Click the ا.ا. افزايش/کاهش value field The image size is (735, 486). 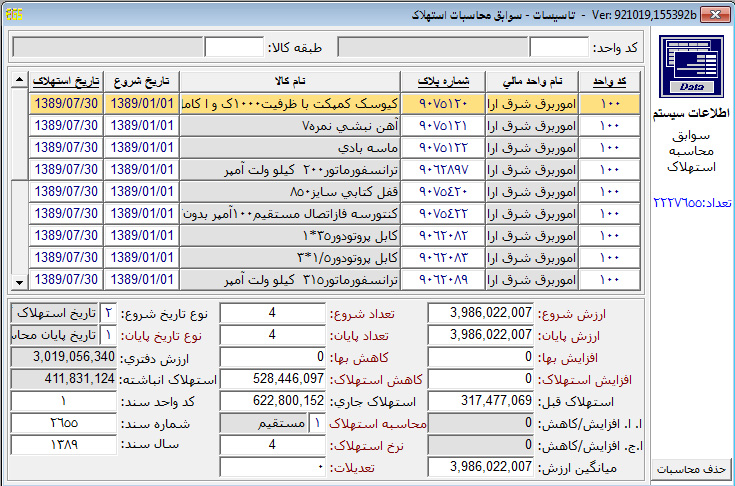[481, 423]
